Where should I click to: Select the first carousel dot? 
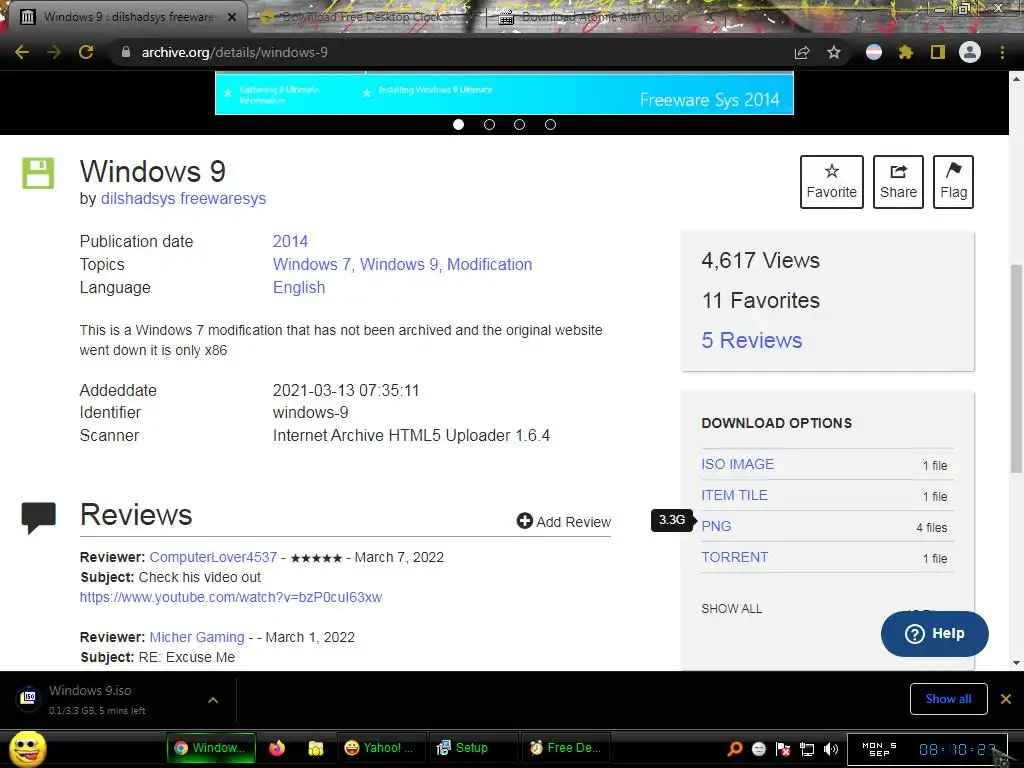pos(458,124)
